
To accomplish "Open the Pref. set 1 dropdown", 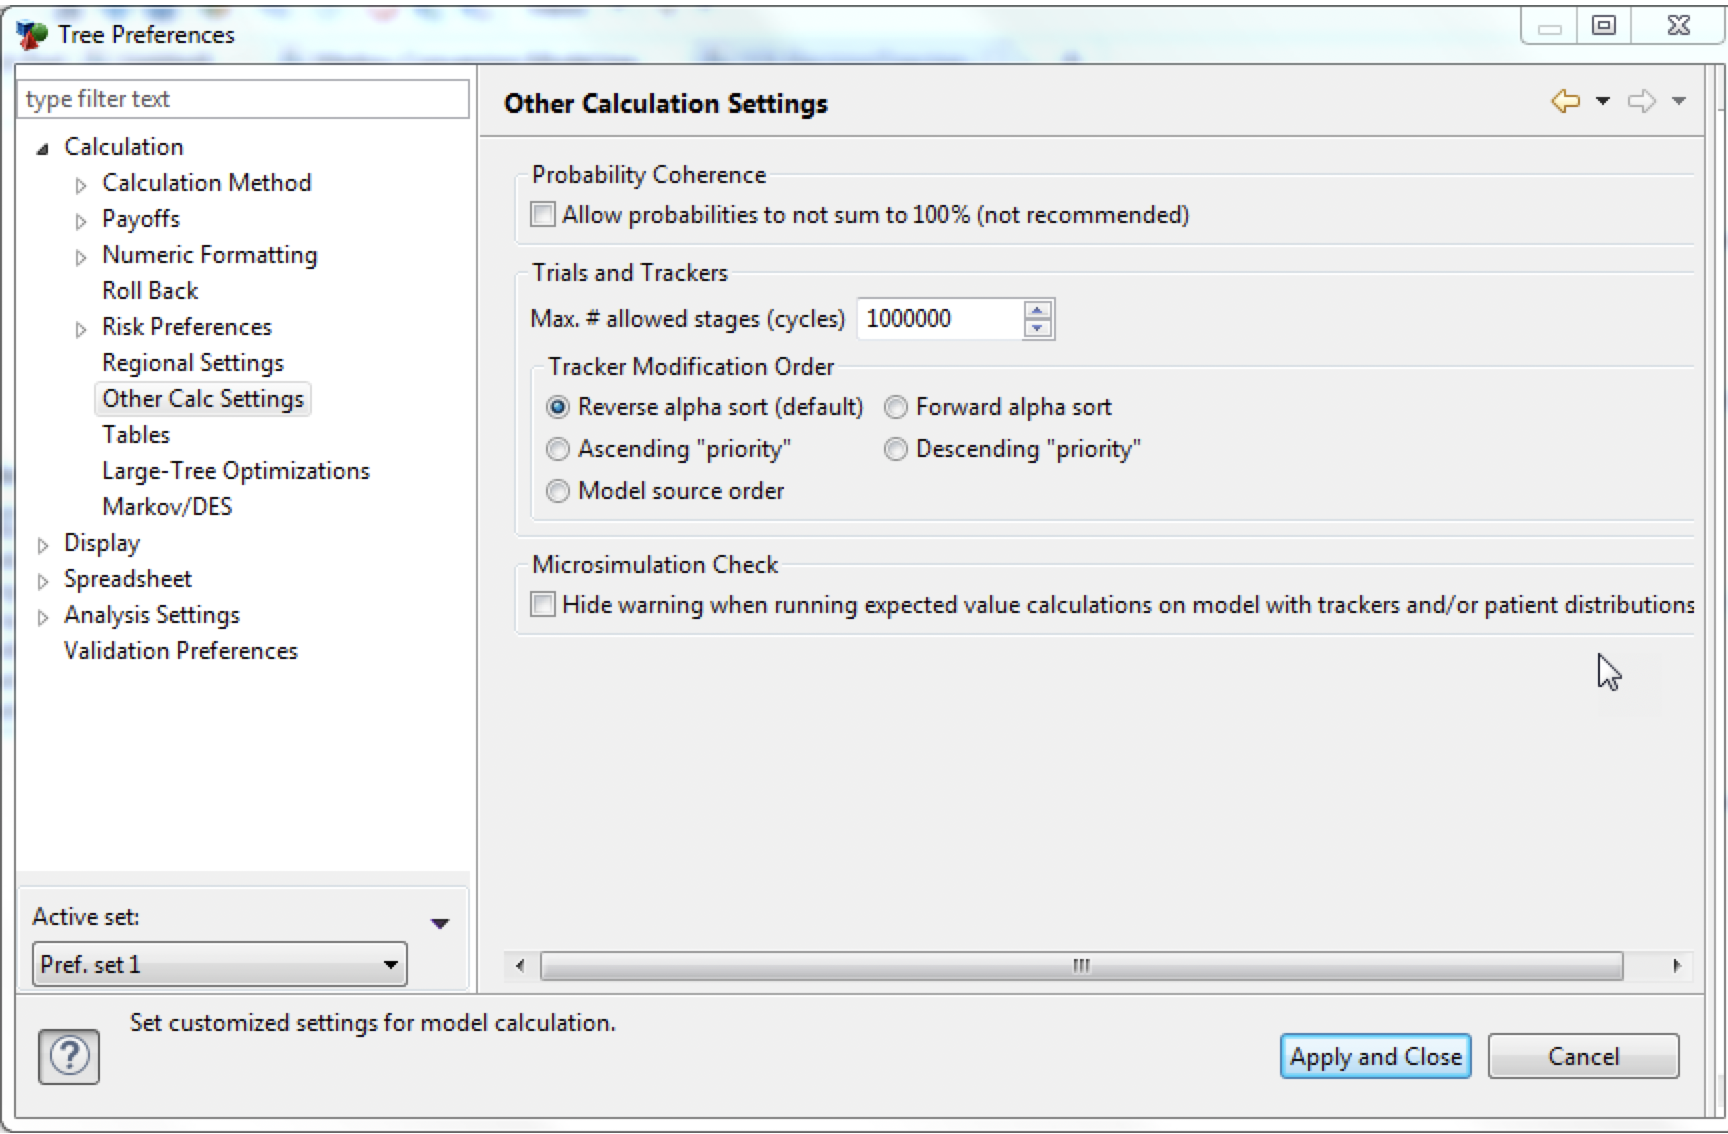I will pos(389,964).
